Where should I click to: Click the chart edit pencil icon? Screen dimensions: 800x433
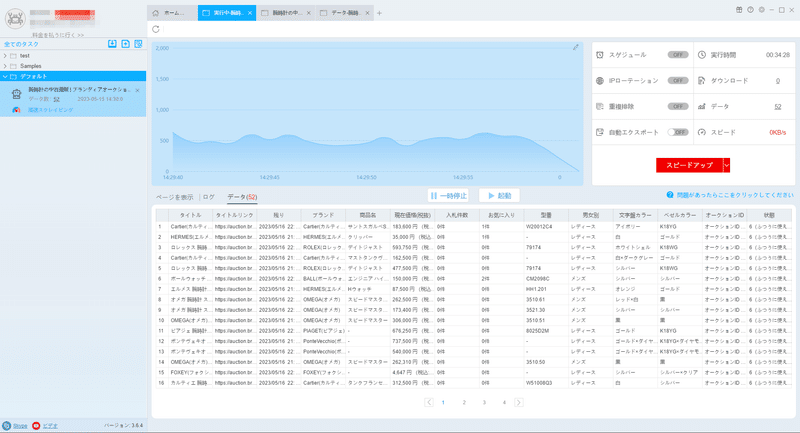pyautogui.click(x=576, y=47)
